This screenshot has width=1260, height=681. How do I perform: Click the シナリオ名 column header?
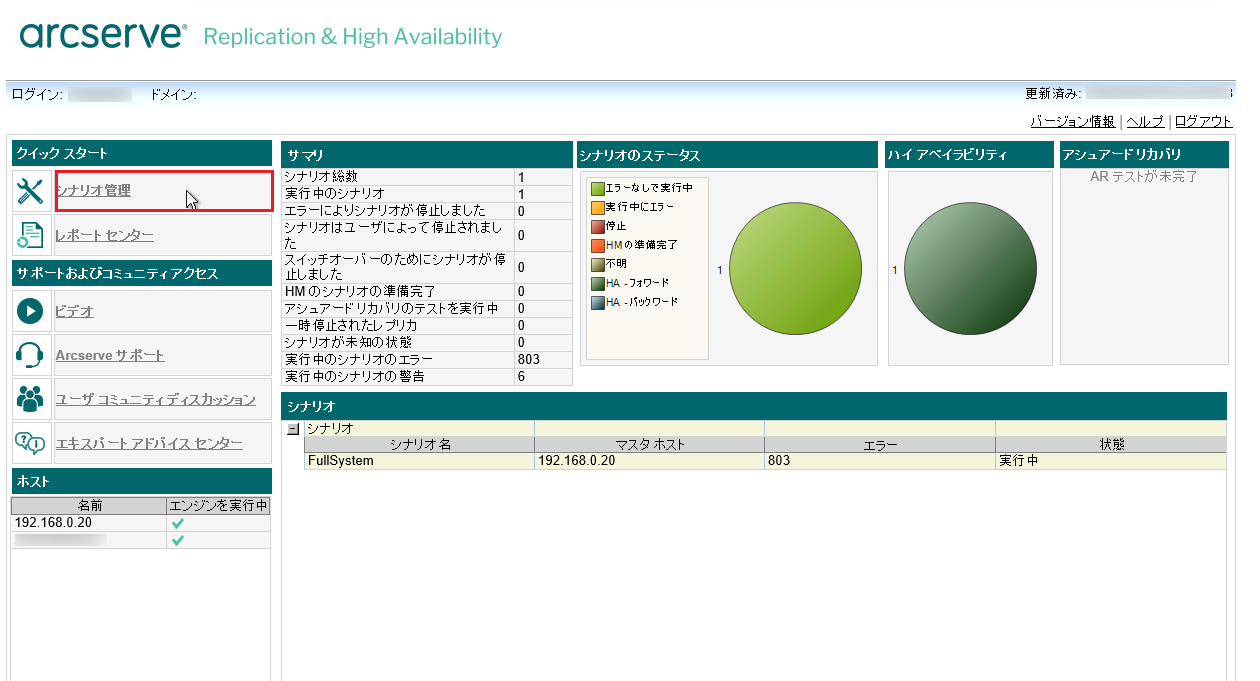coord(420,444)
